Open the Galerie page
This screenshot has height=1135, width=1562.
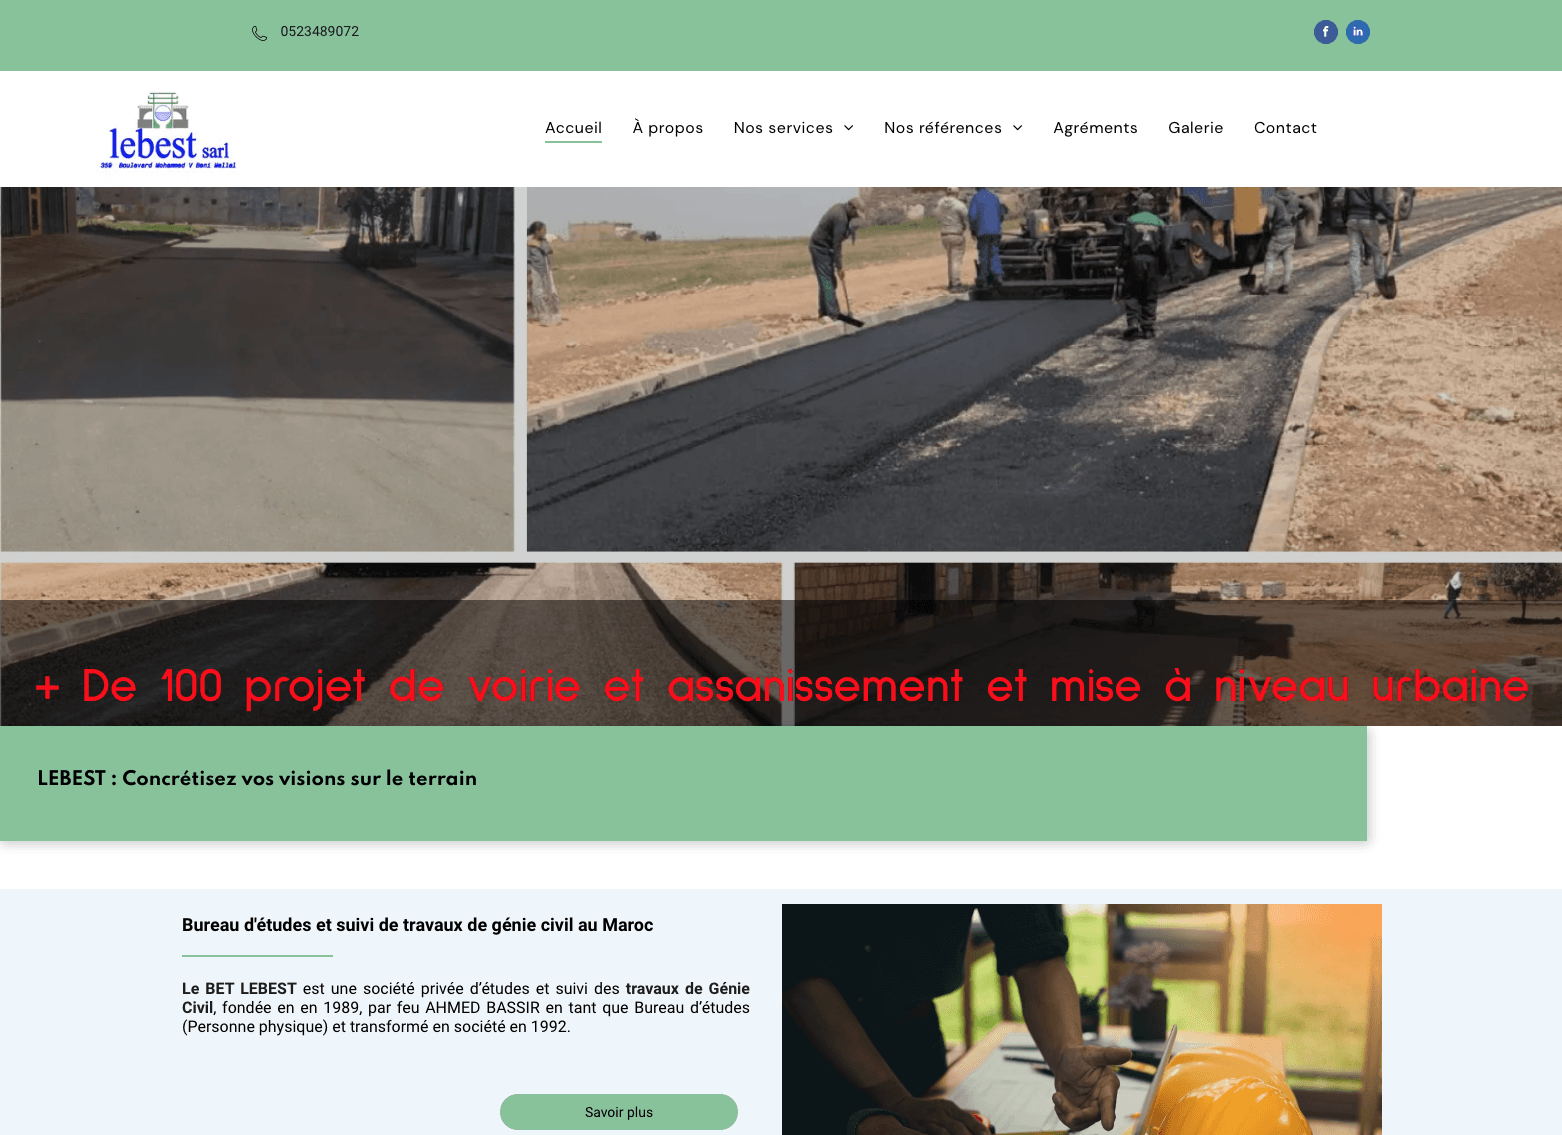pyautogui.click(x=1196, y=128)
